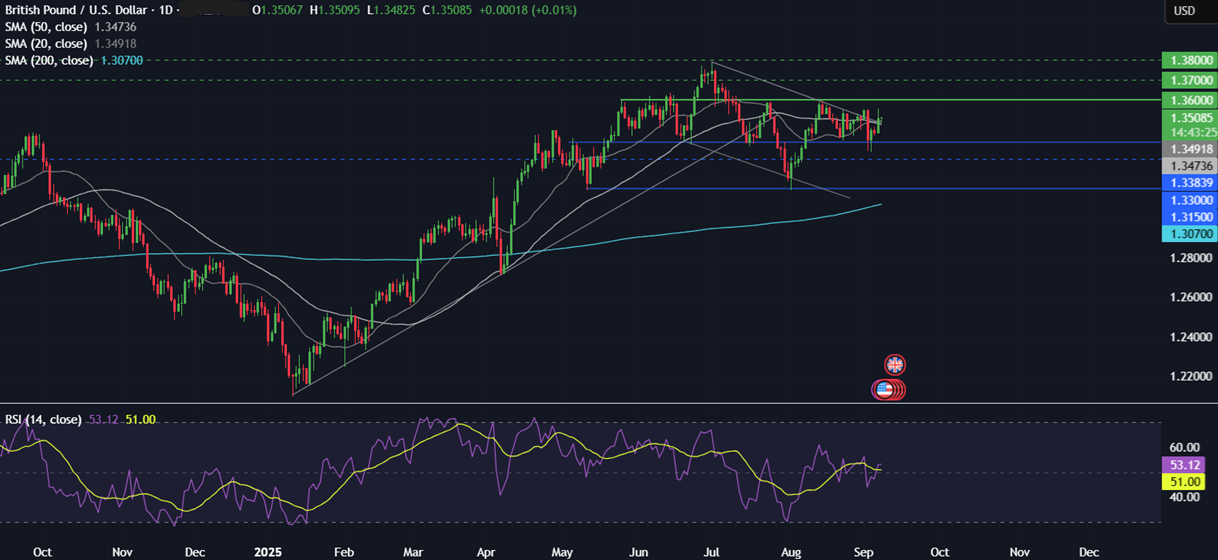The width and height of the screenshot is (1218, 560).
Task: Click the purple 53.12 RSI axis label
Action: click(x=1185, y=465)
